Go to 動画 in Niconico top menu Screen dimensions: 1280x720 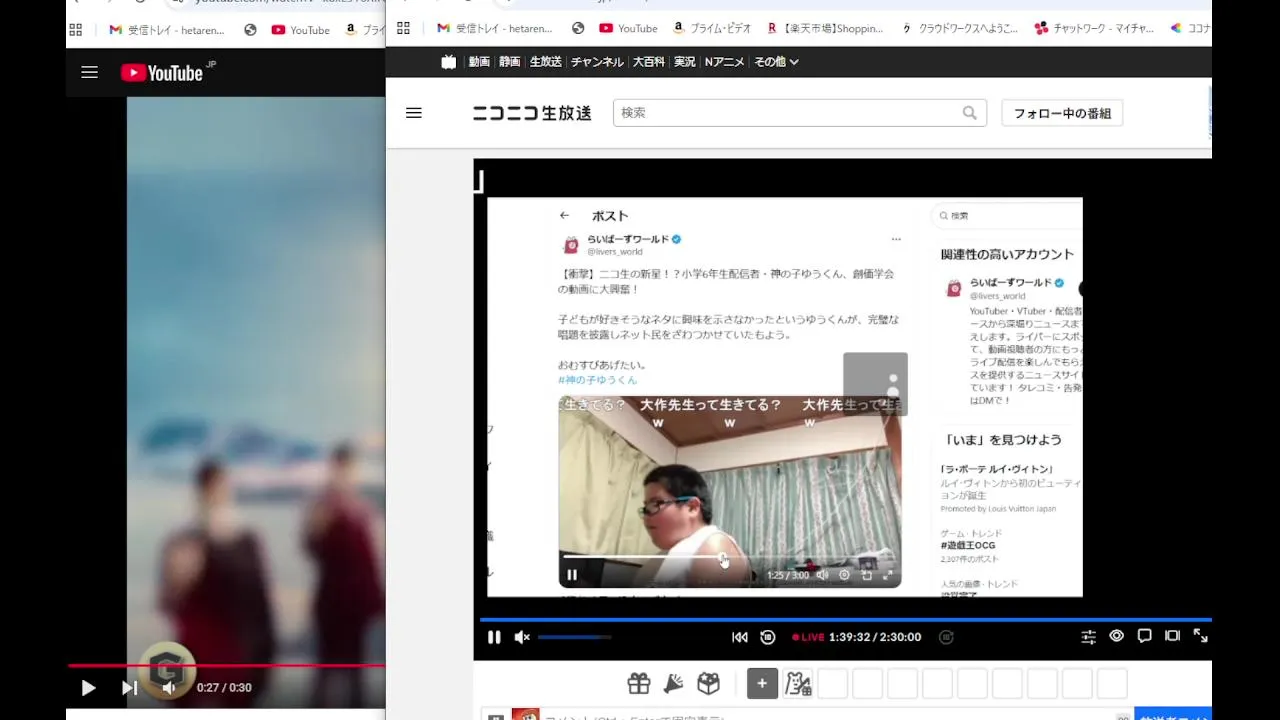(x=480, y=62)
